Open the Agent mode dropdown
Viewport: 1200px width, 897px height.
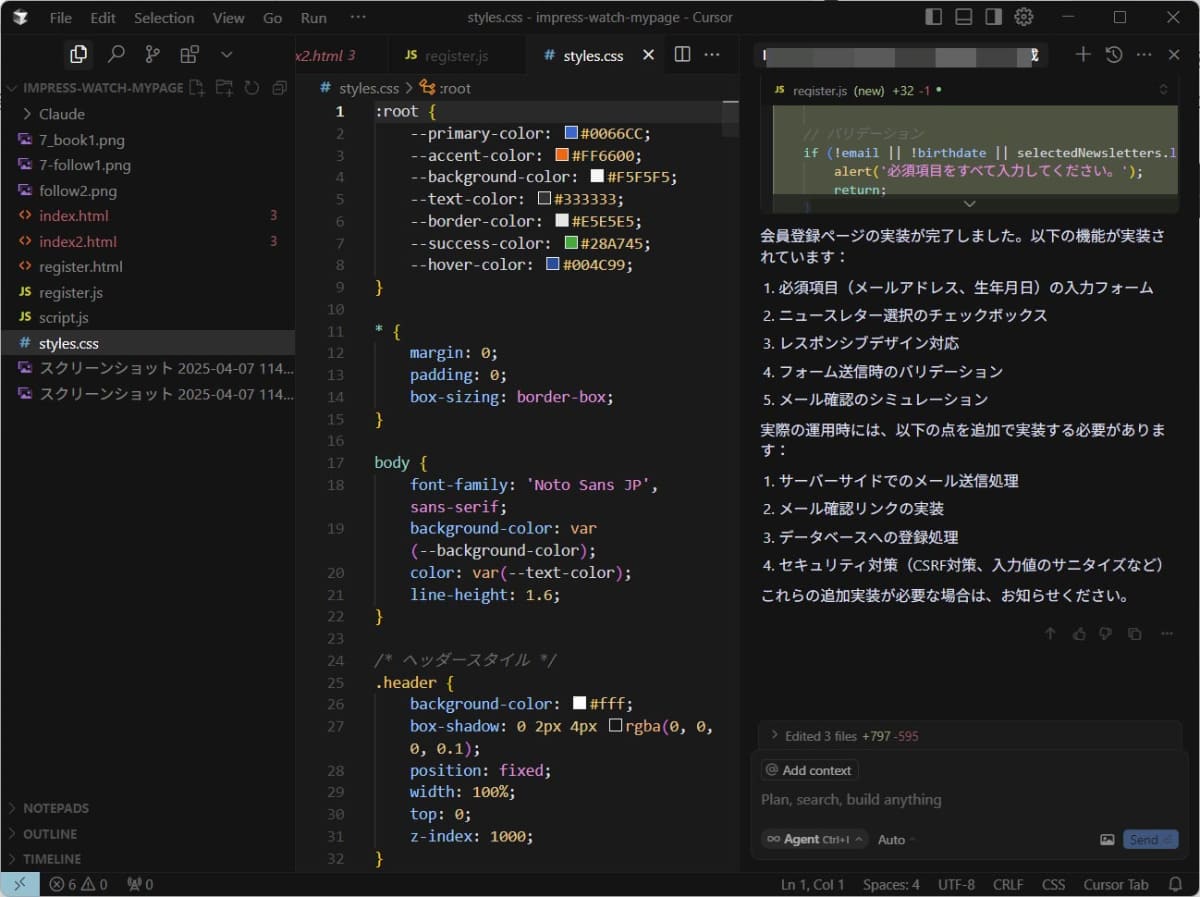[813, 840]
